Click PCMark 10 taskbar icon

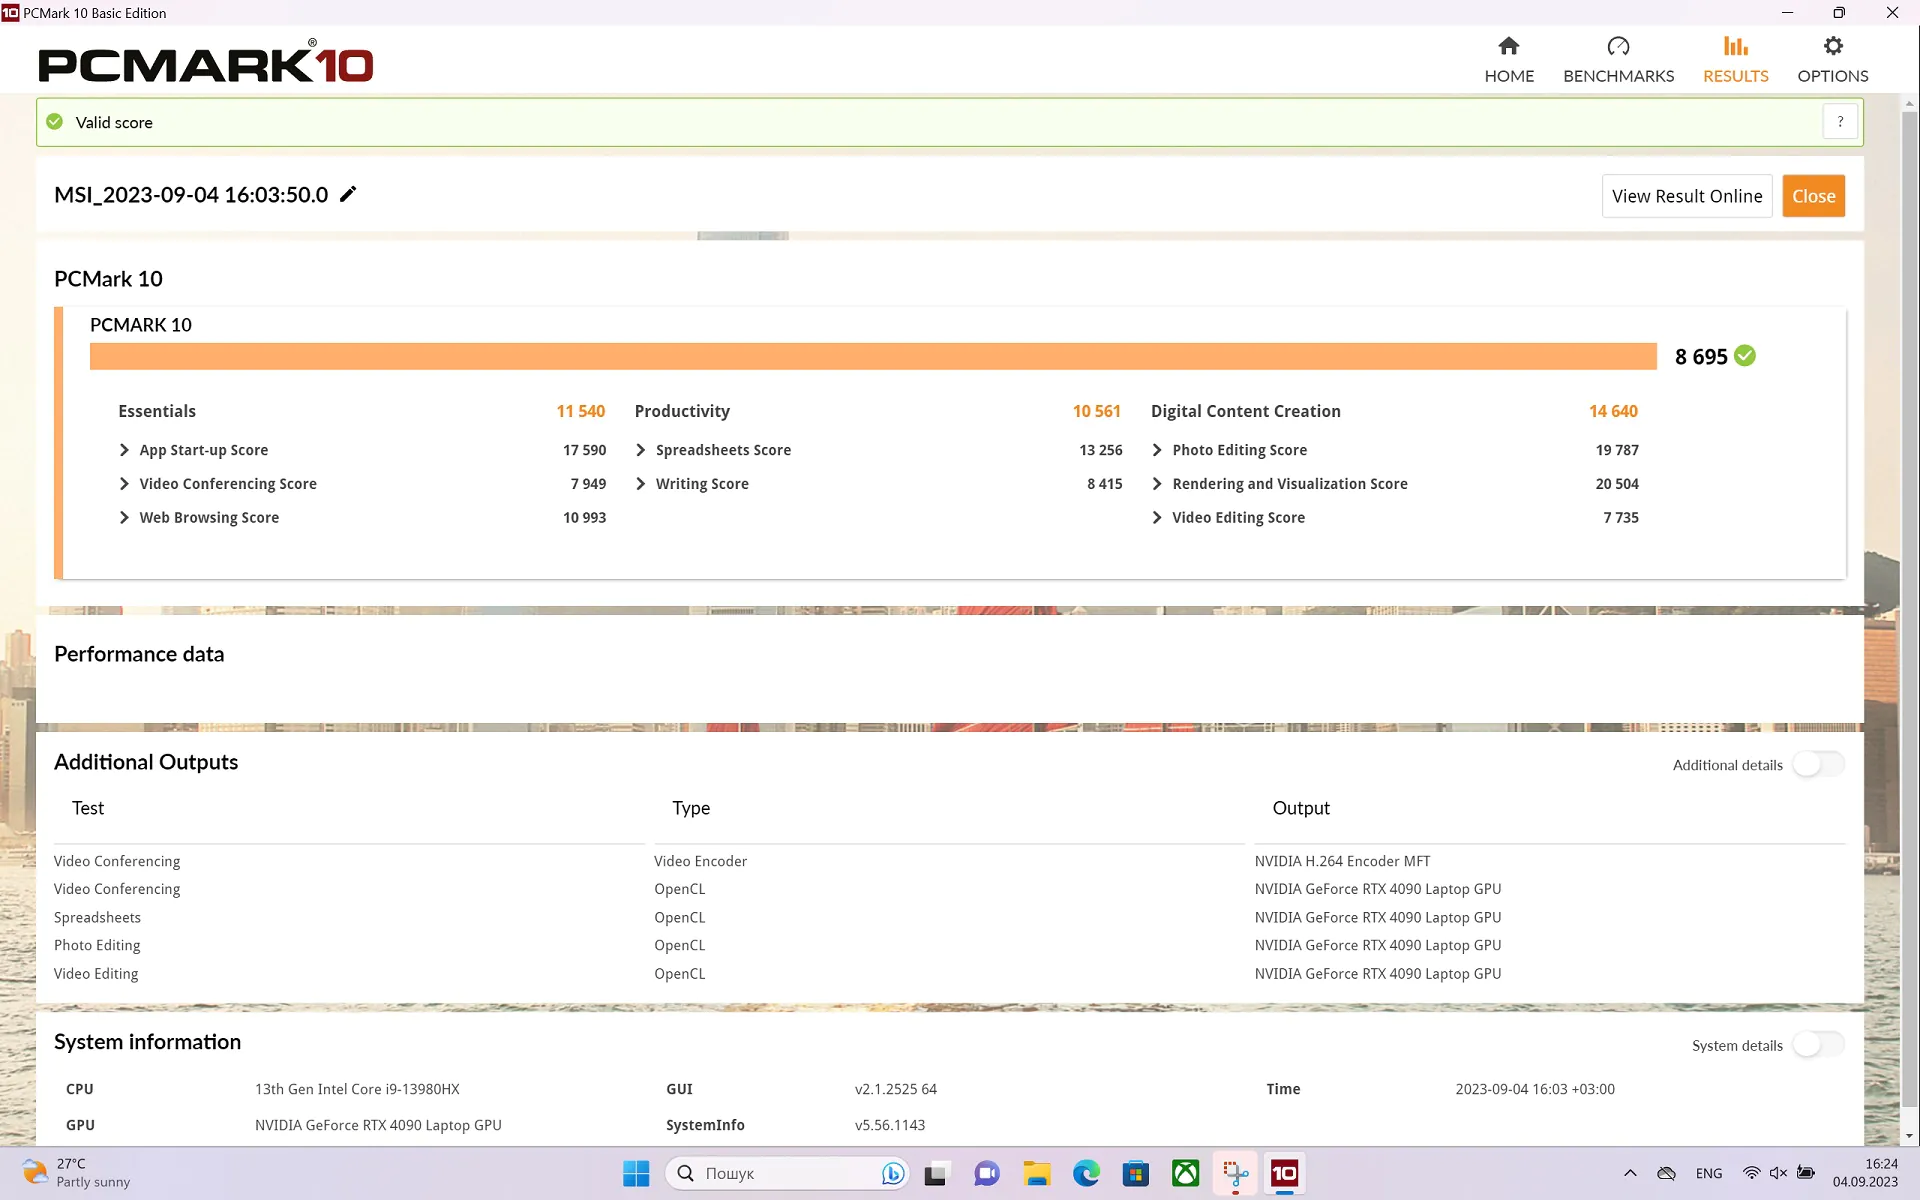click(x=1284, y=1173)
